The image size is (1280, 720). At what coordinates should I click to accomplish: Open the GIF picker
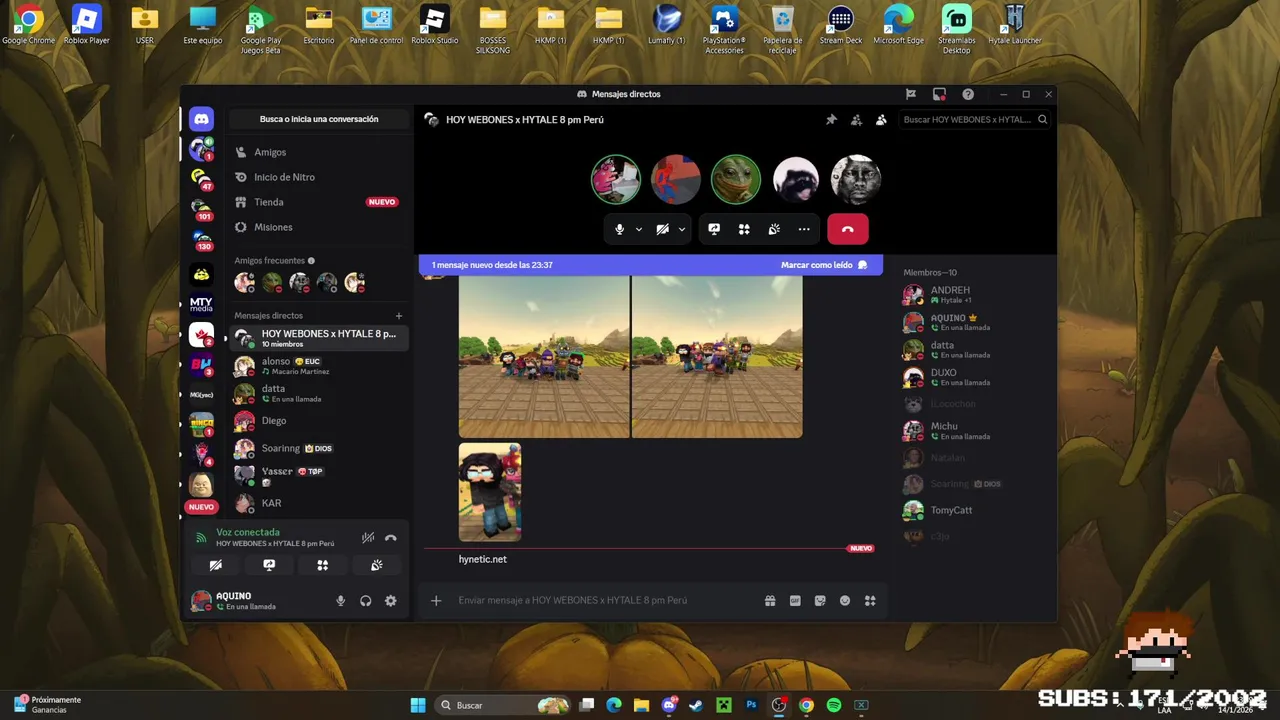click(x=795, y=600)
